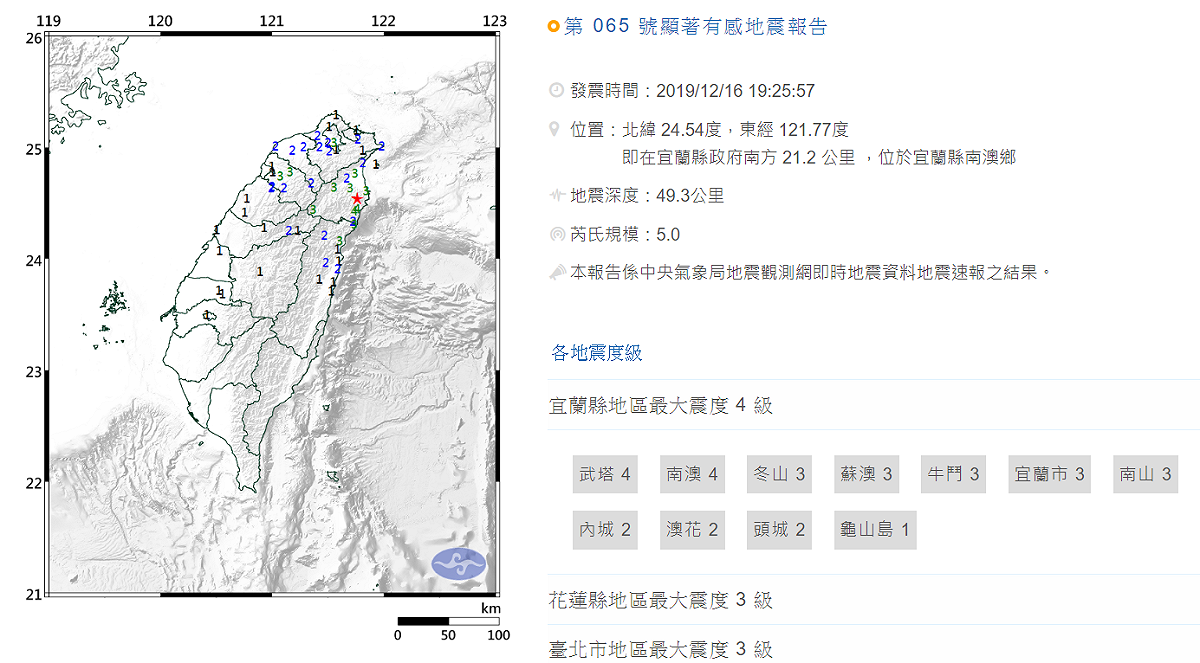Select the 南山 3 station tag
1200x663 pixels.
[1145, 474]
